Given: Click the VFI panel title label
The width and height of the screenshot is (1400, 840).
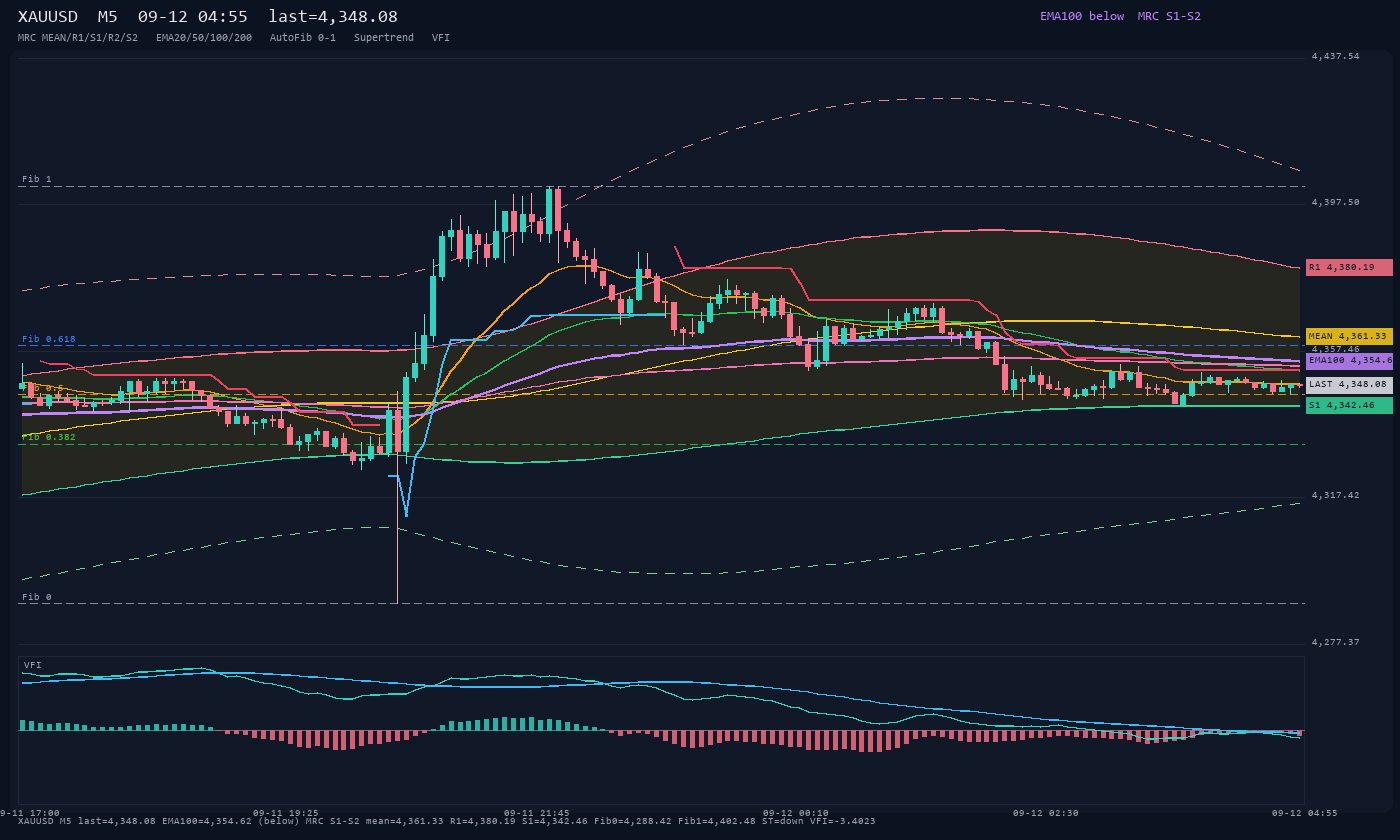Looking at the screenshot, I should [x=33, y=665].
